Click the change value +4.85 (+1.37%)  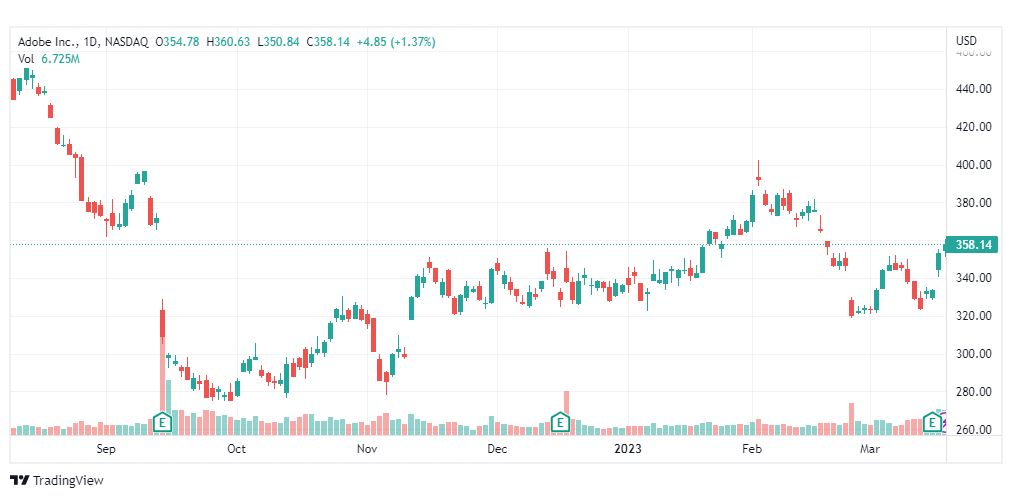click(396, 42)
